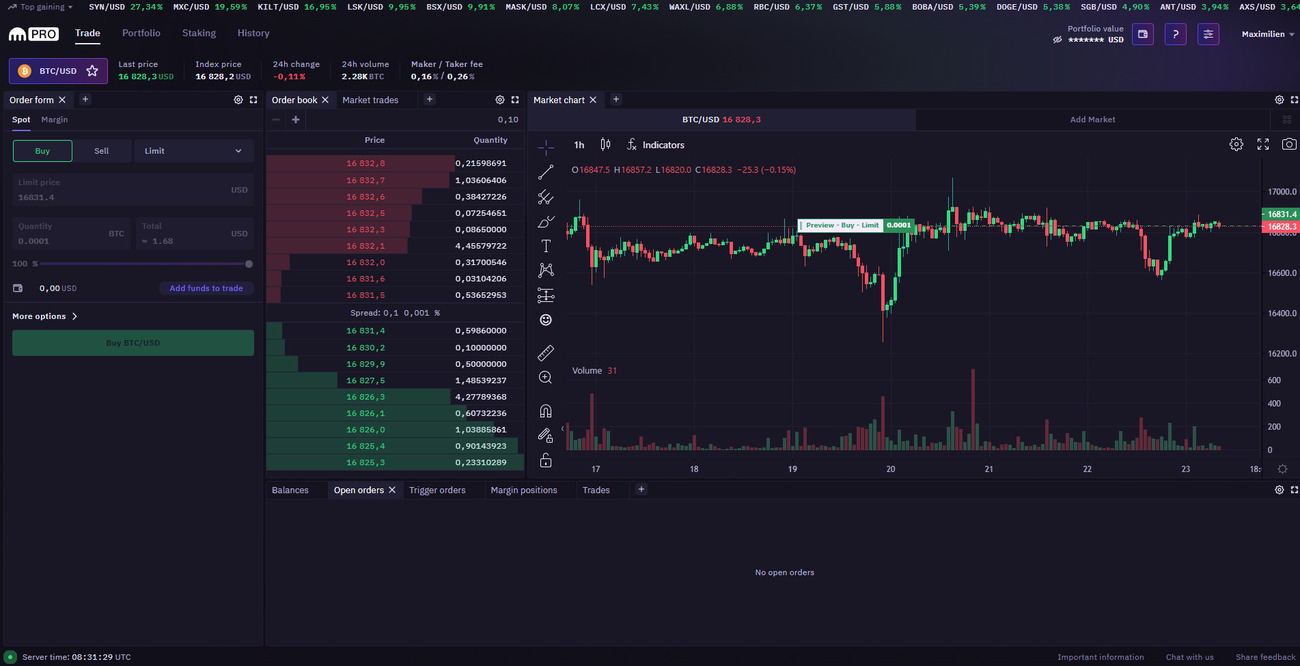Switch order side to Sell
1300x666 pixels.
click(x=102, y=151)
